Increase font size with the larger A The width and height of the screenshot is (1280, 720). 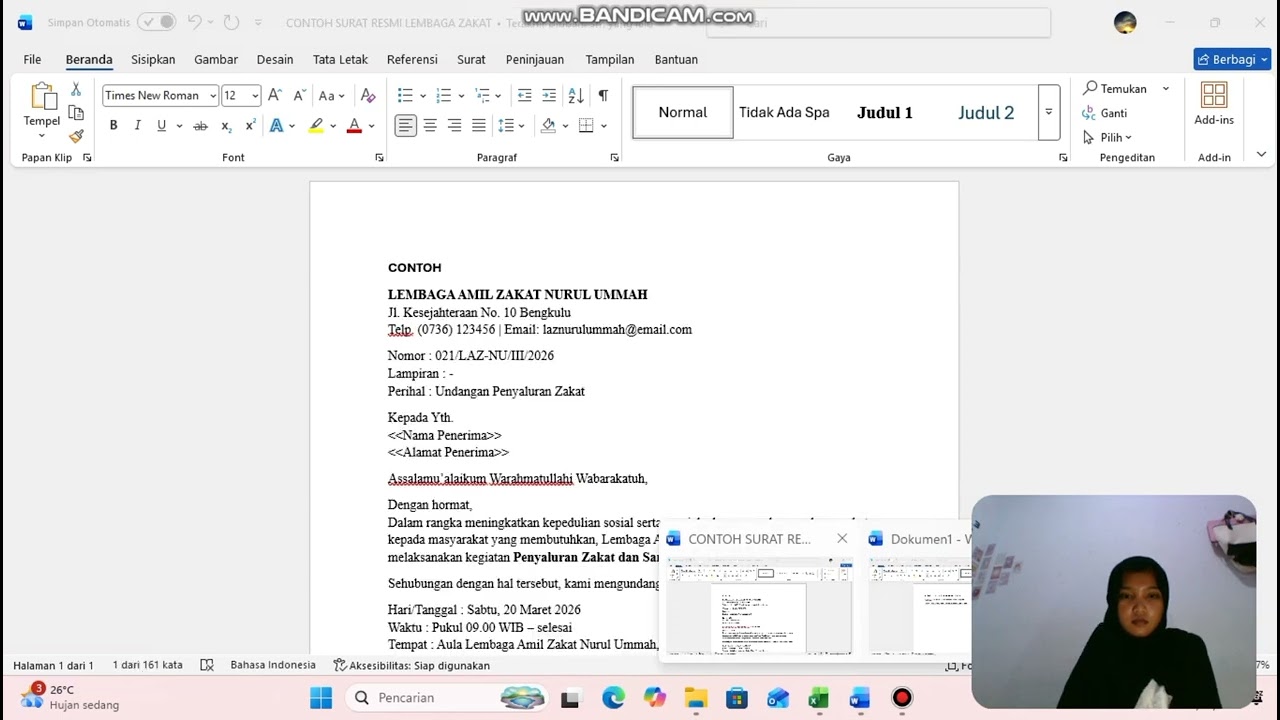(275, 96)
